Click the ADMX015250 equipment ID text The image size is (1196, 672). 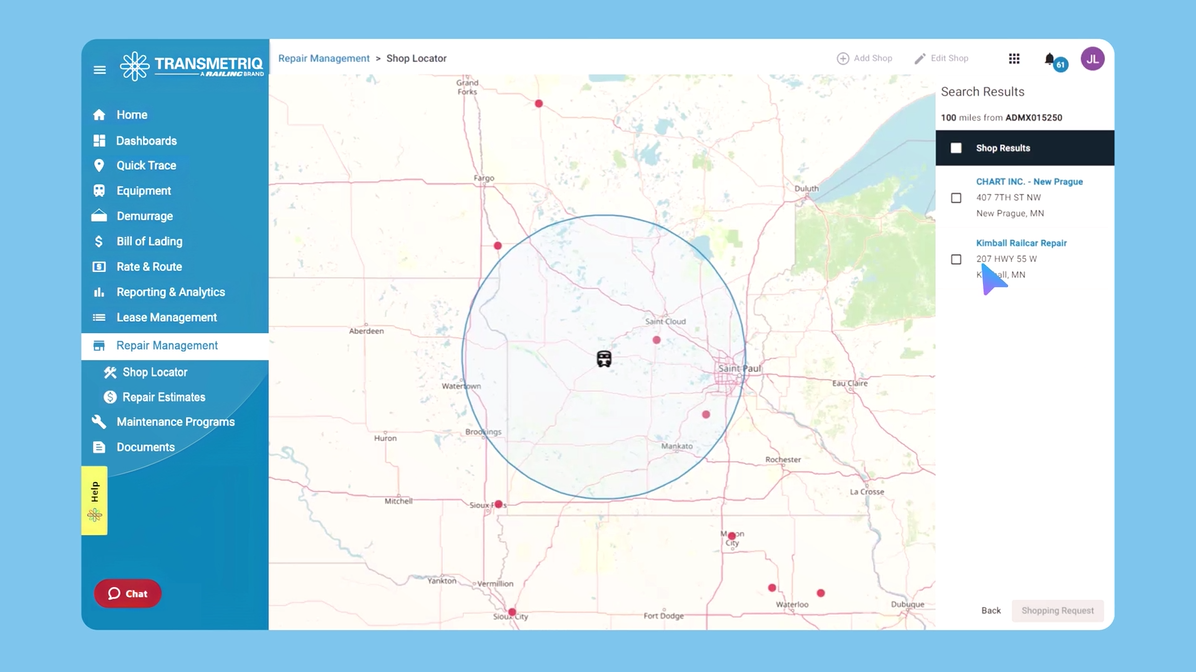click(1034, 117)
